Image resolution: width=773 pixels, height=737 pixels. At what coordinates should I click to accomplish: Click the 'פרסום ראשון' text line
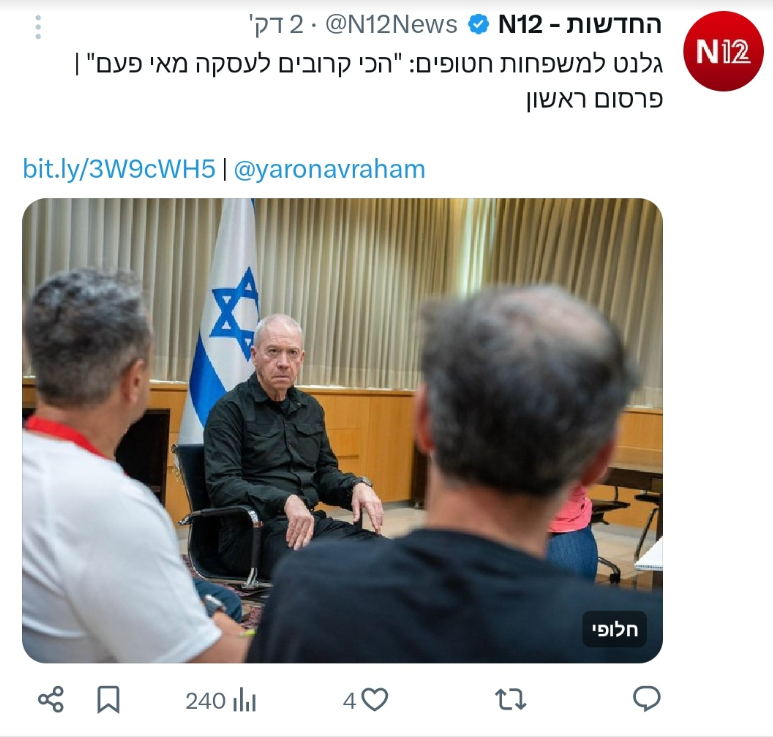595,99
